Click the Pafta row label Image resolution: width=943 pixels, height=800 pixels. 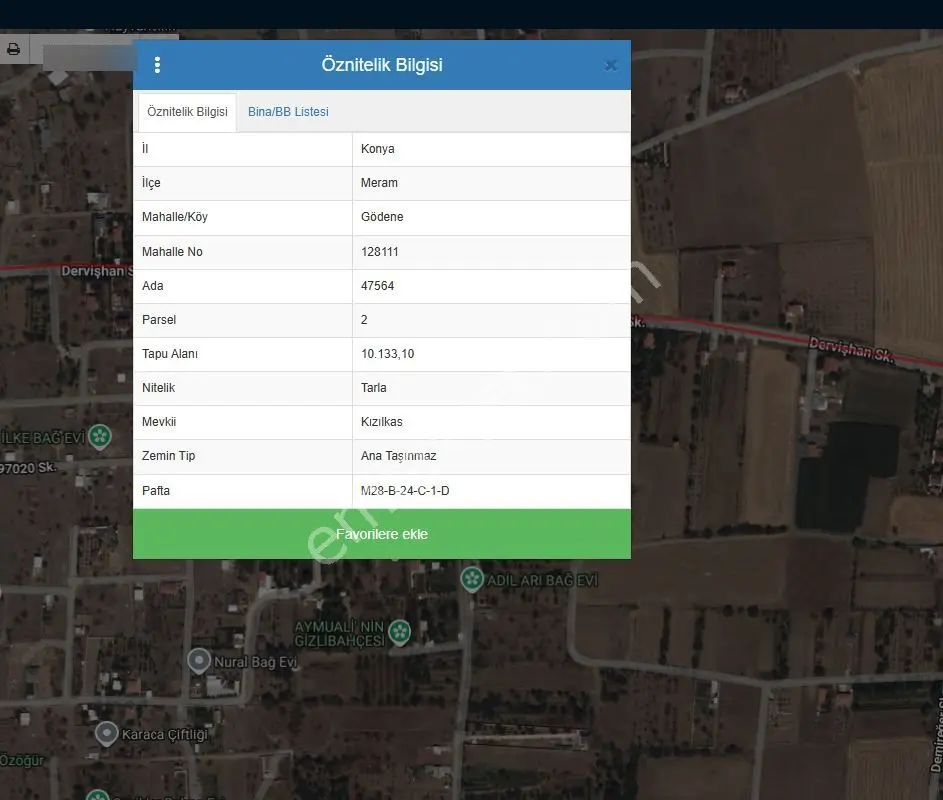[156, 491]
